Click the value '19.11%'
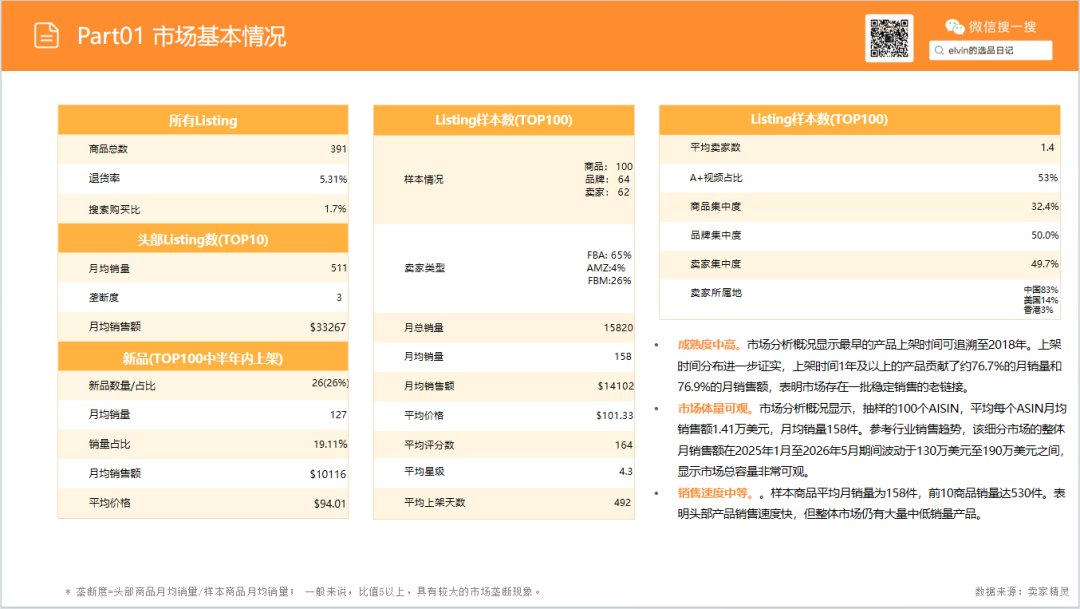The image size is (1080, 609). (331, 444)
